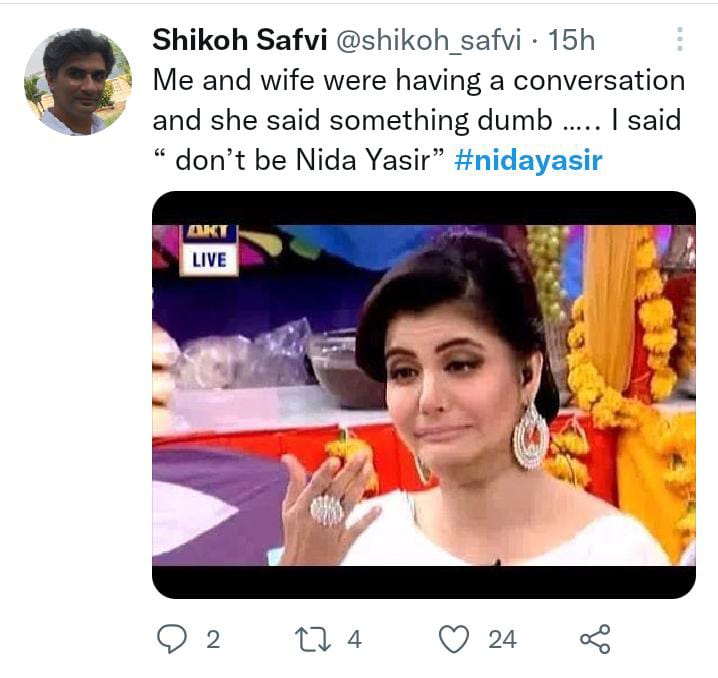Screen dimensions: 718x678
Task: Click the #nidayasir hashtag
Action: click(x=528, y=160)
